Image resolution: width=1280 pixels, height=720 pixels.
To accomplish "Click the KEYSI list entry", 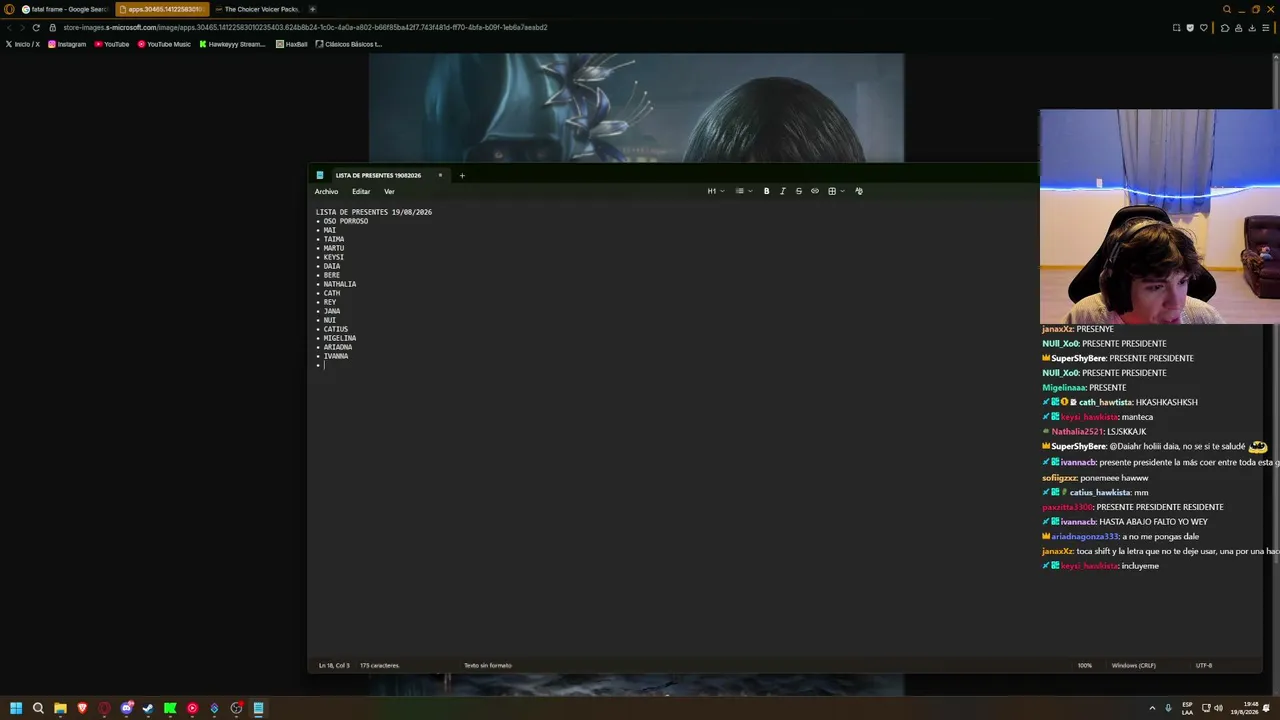I will (x=334, y=257).
